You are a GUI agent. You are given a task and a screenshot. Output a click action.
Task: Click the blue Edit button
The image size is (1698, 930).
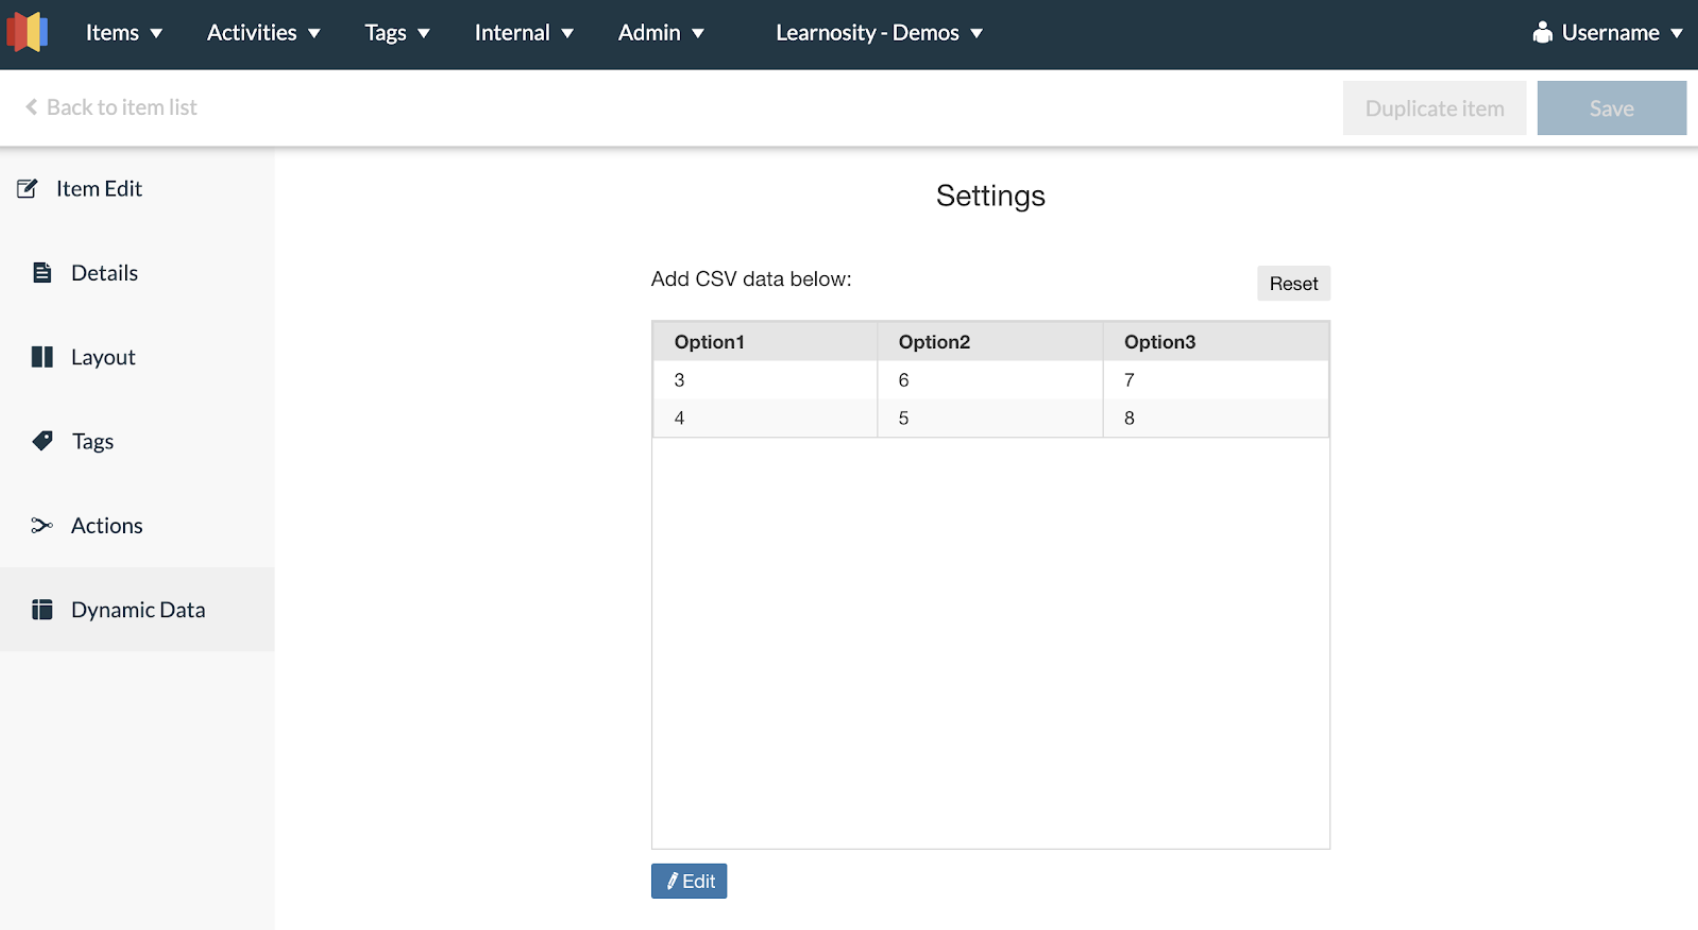689,881
